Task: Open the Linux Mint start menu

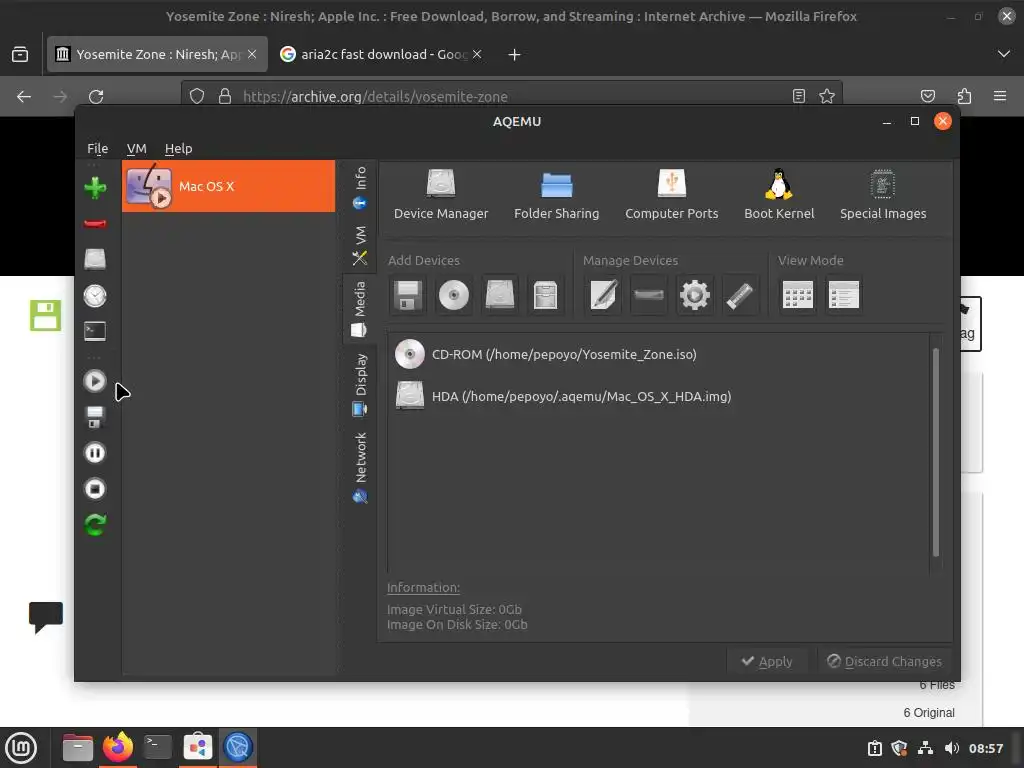Action: point(22,747)
